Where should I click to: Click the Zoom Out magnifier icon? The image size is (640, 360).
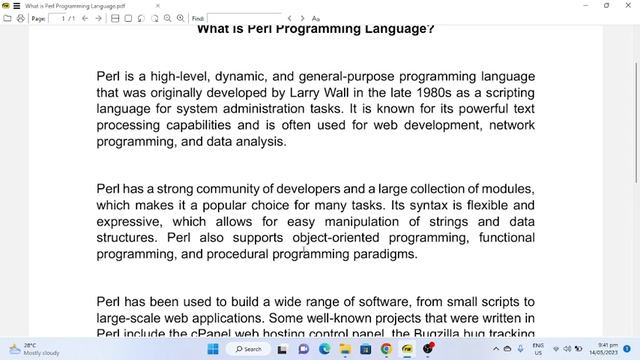pyautogui.click(x=167, y=18)
